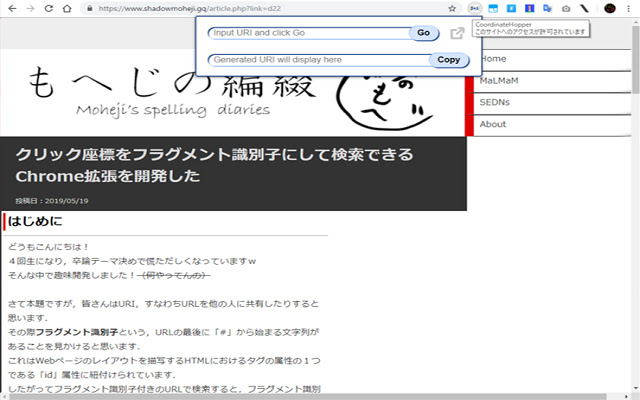Screen dimensions: 640x400
Task: Click the CoordinateHopper extension icon
Action: click(474, 8)
